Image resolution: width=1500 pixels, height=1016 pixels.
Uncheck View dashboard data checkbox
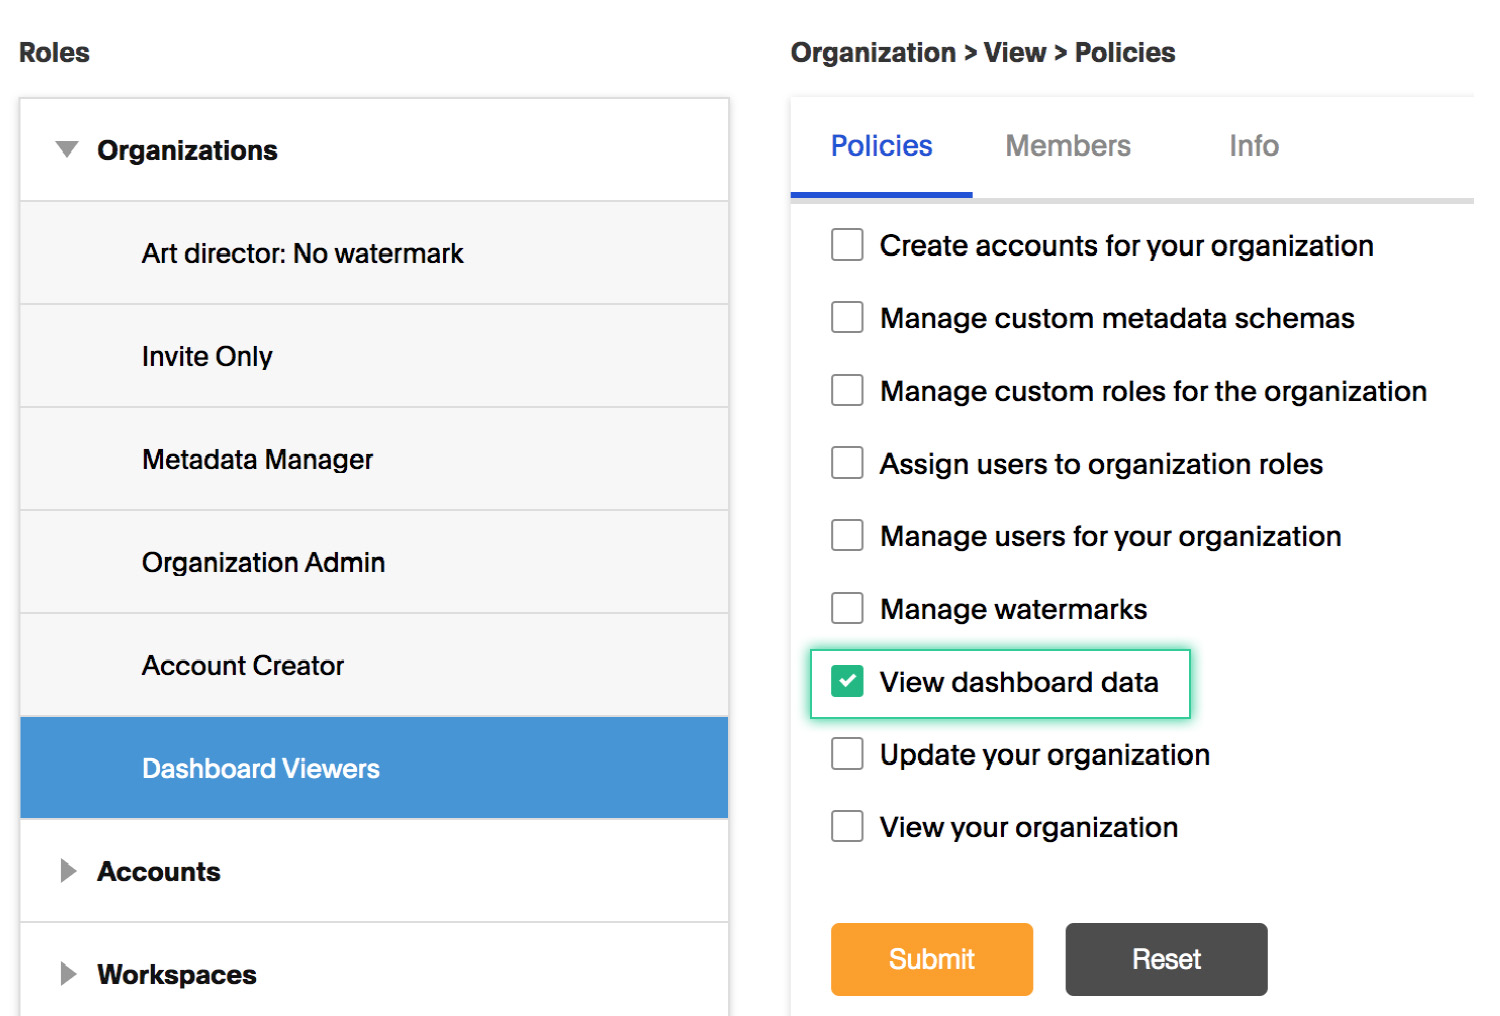coord(847,682)
